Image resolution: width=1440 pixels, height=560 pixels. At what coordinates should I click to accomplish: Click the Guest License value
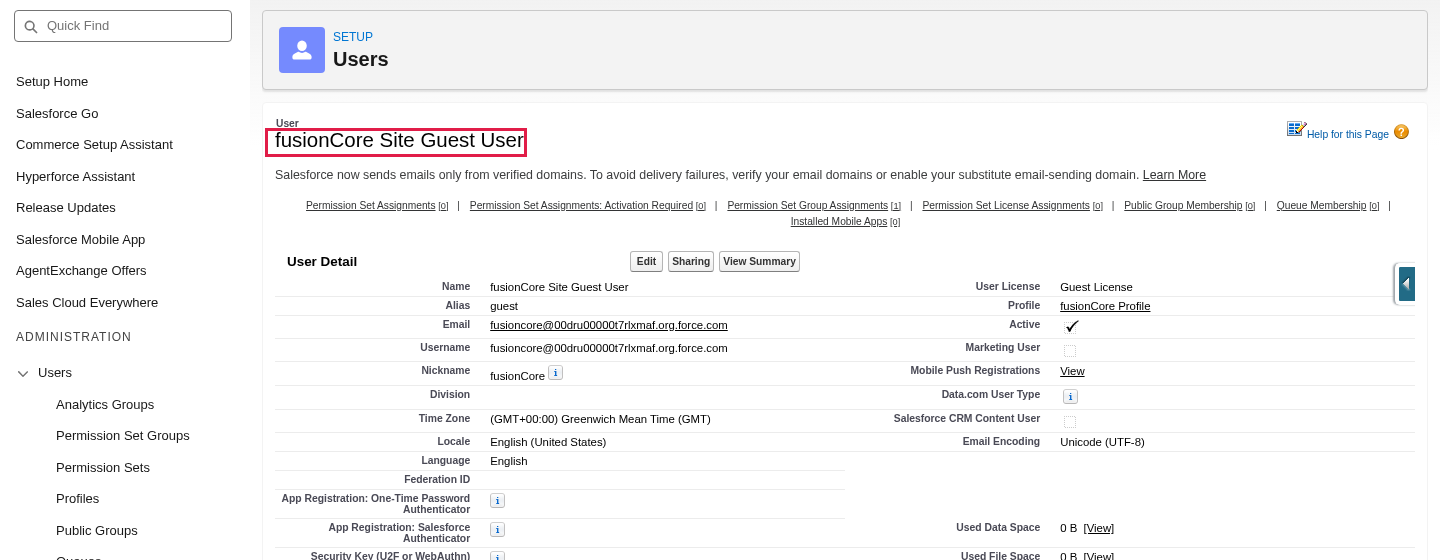pyautogui.click(x=1096, y=287)
